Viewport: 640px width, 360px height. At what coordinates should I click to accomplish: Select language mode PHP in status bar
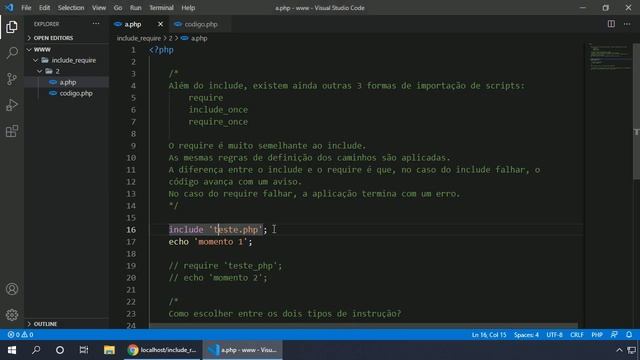(597, 335)
